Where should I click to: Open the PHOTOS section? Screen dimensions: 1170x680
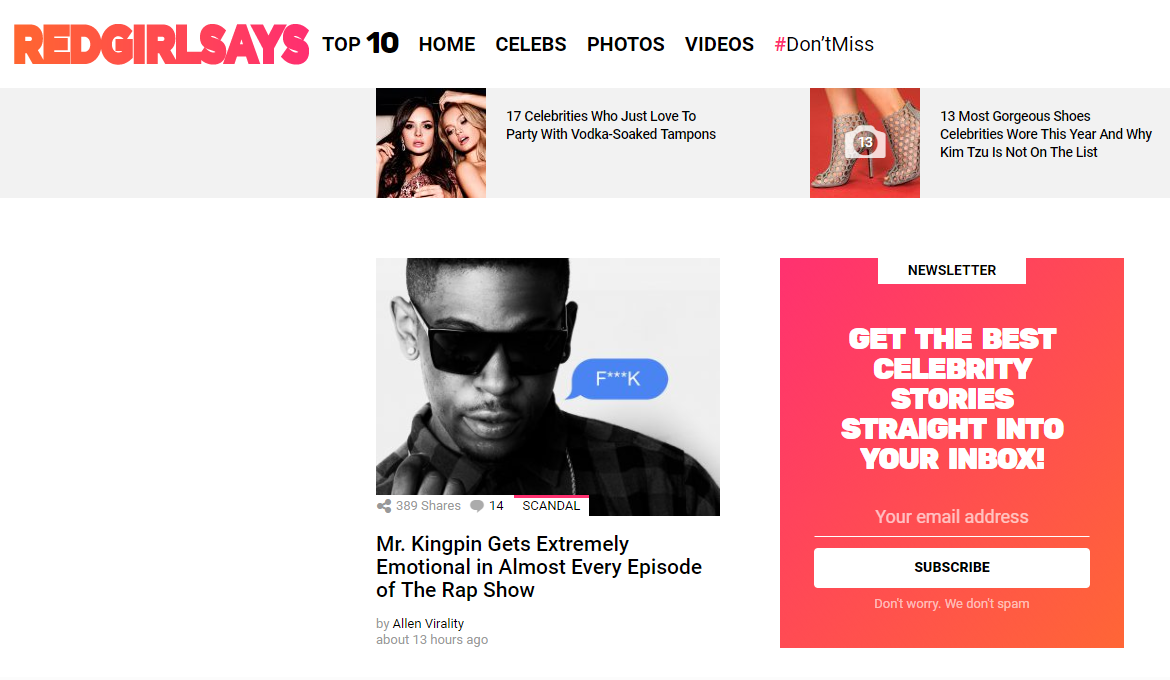click(625, 45)
